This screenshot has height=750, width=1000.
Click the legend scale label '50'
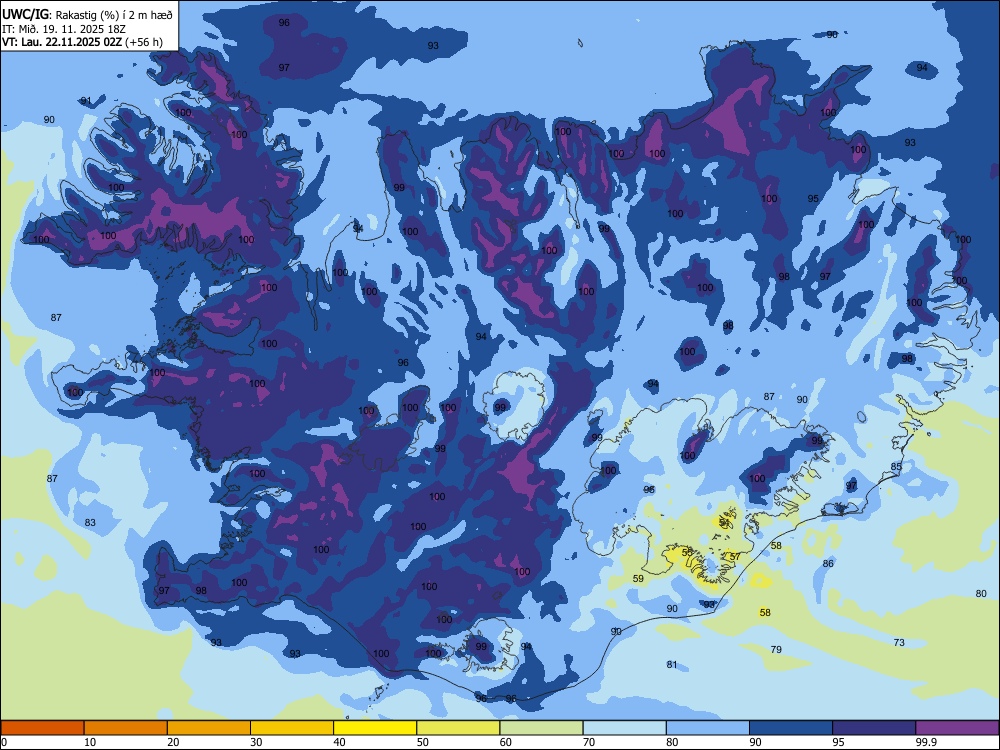pos(423,742)
